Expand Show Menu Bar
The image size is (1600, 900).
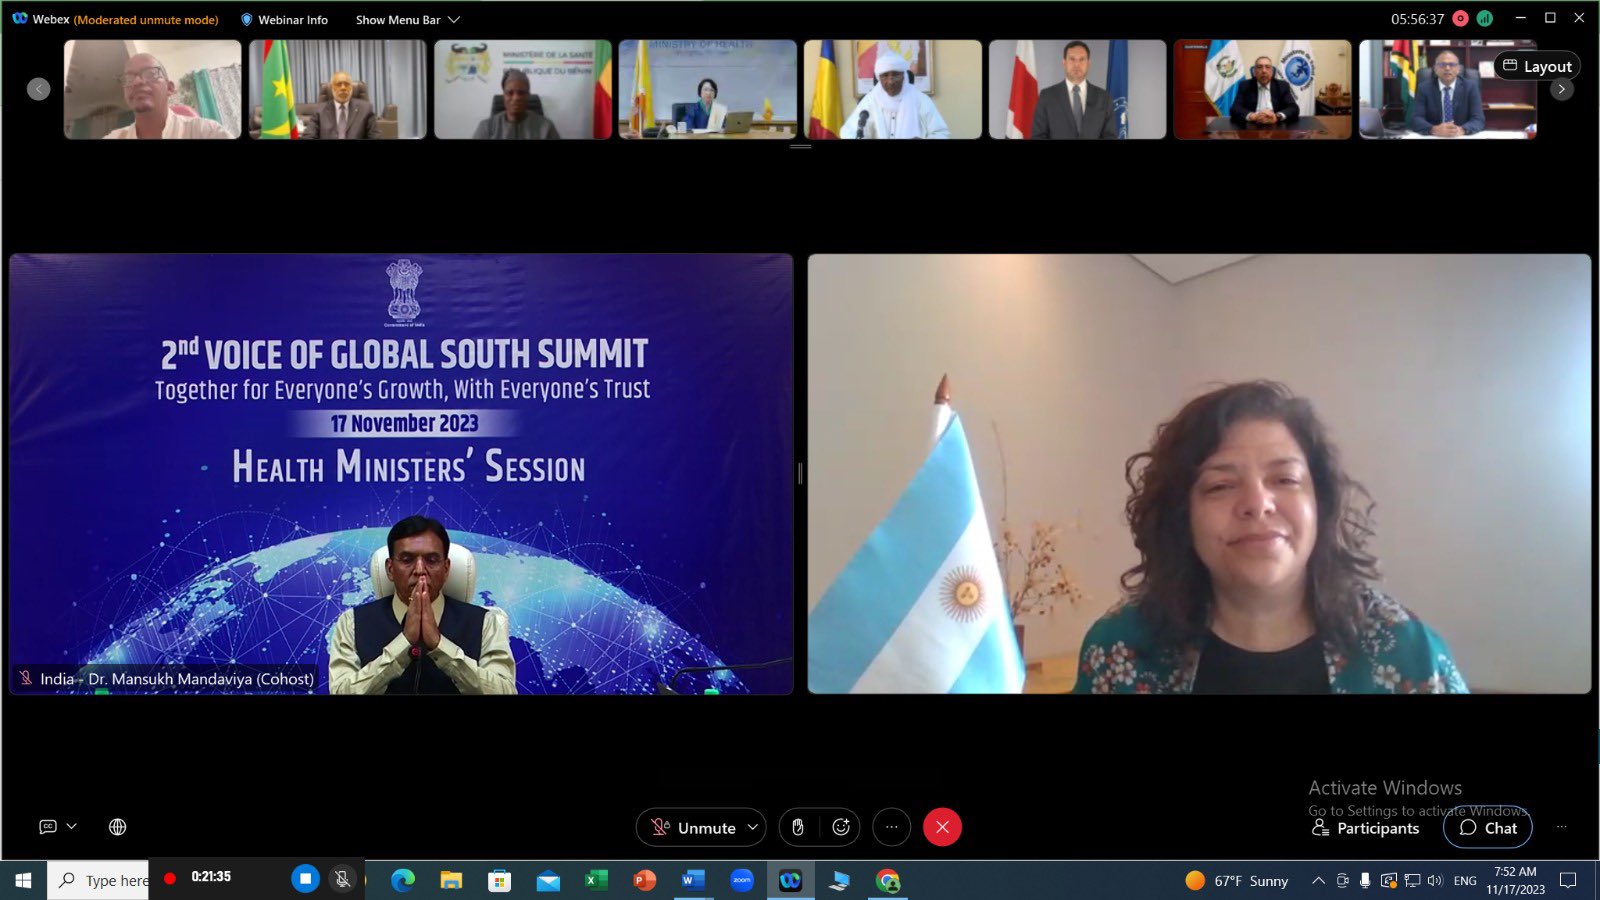[x=408, y=20]
